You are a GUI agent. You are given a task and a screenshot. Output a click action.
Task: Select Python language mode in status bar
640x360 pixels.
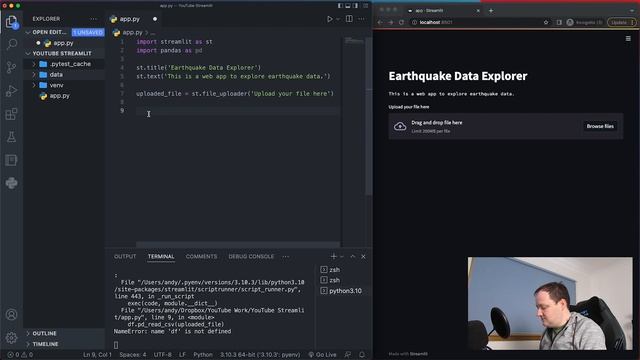202,355
